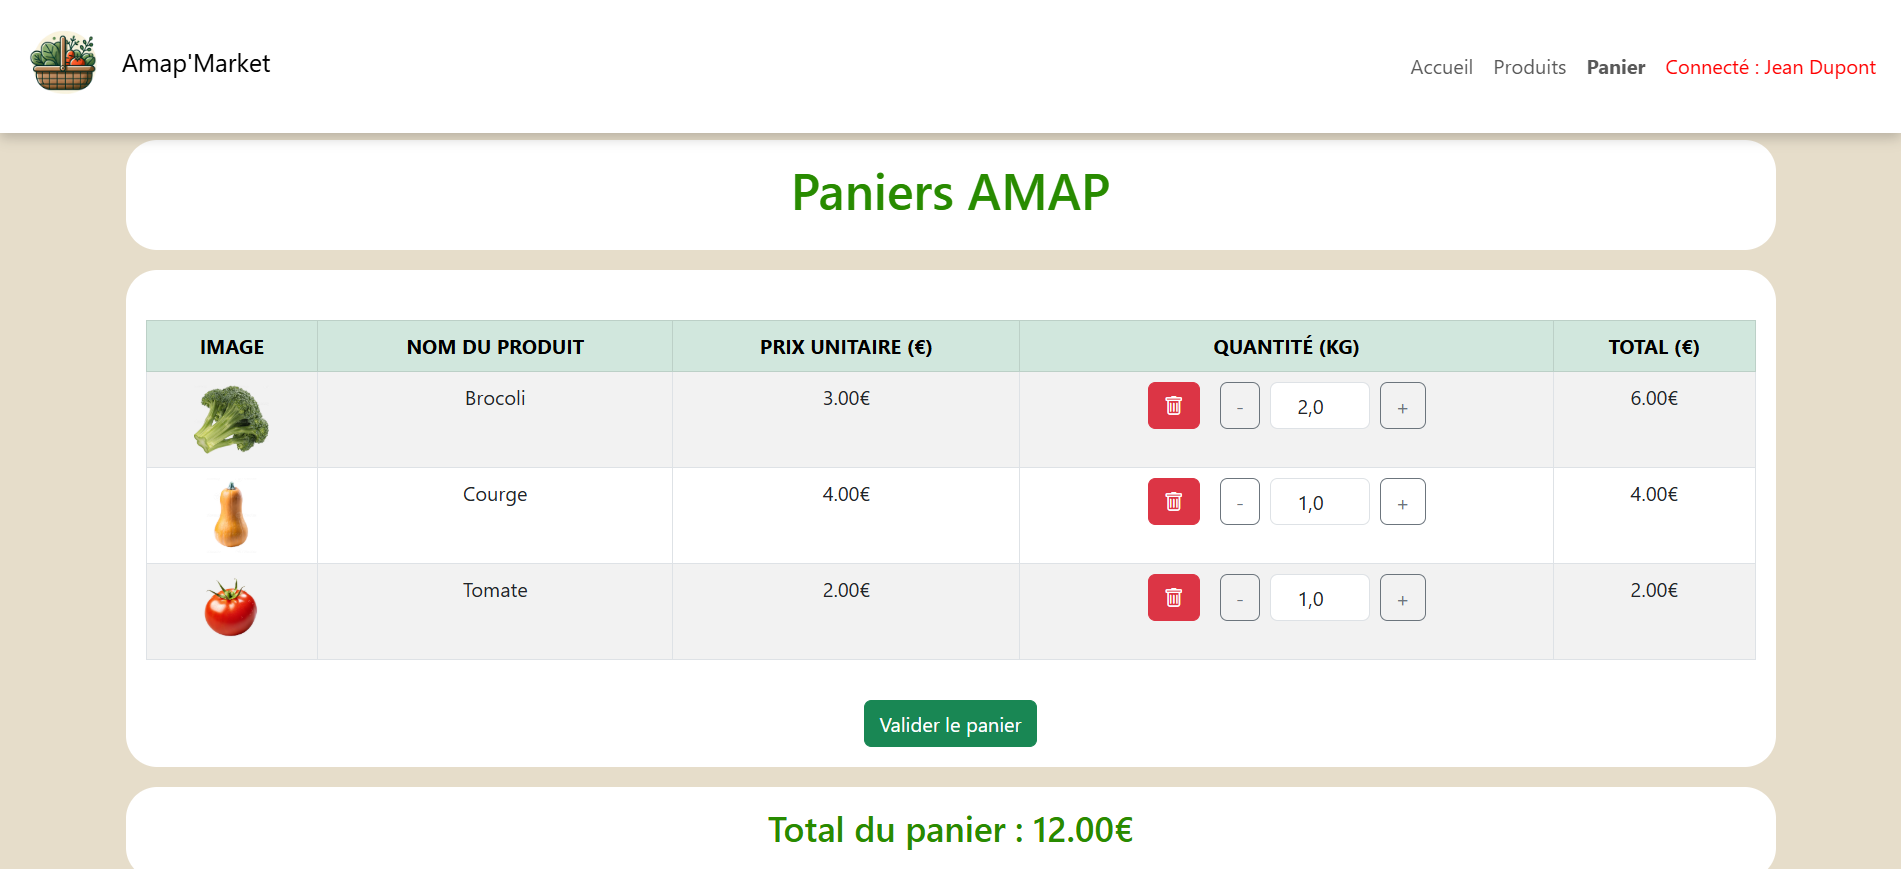The width and height of the screenshot is (1901, 869).
Task: Increase the Brocoli quantity with the plus button
Action: 1402,405
